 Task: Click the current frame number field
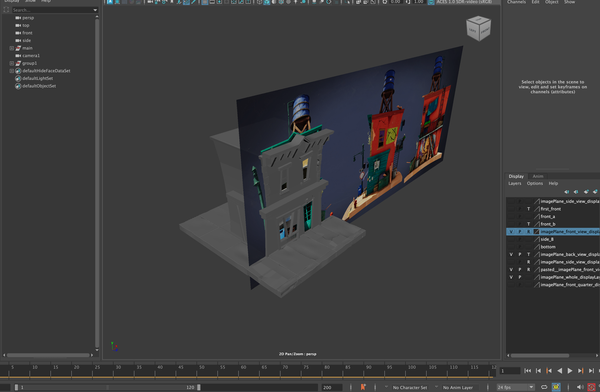tap(510, 371)
